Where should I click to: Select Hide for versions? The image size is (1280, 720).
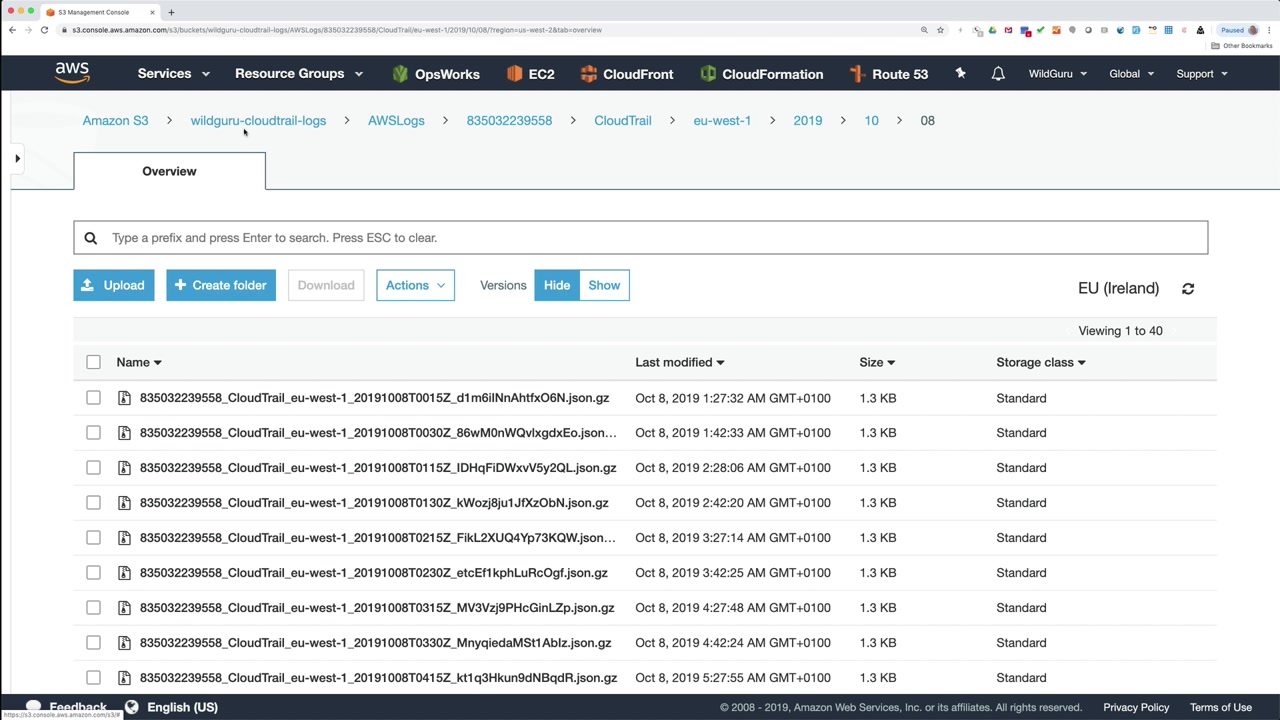[557, 285]
